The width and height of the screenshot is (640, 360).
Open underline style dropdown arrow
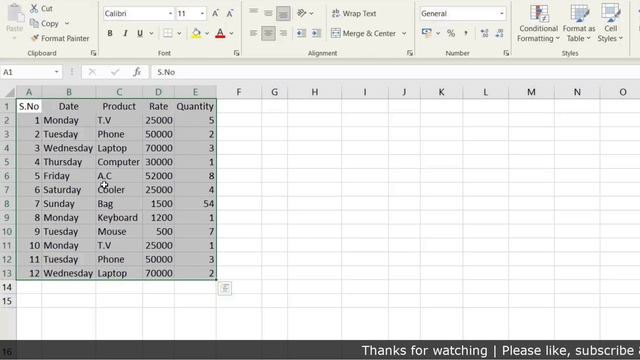tap(151, 33)
